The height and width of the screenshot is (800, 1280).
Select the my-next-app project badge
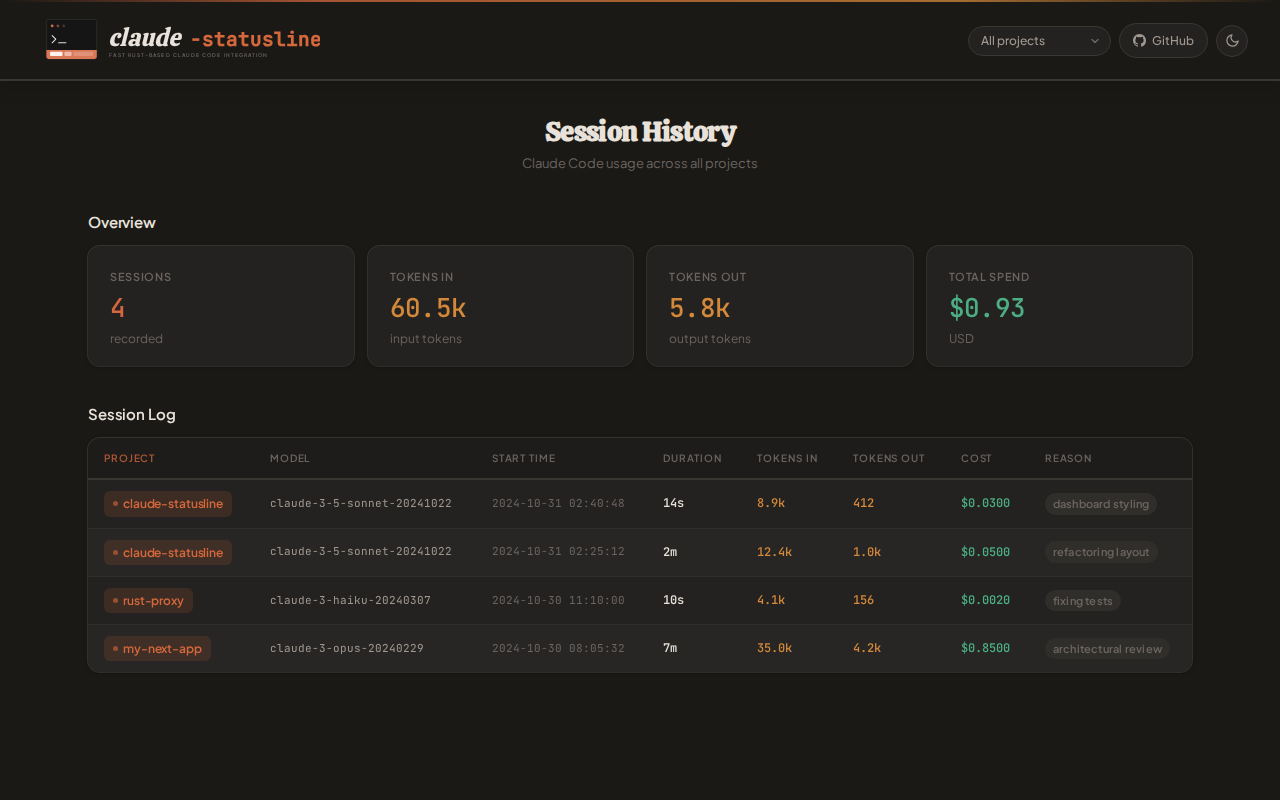click(x=157, y=648)
